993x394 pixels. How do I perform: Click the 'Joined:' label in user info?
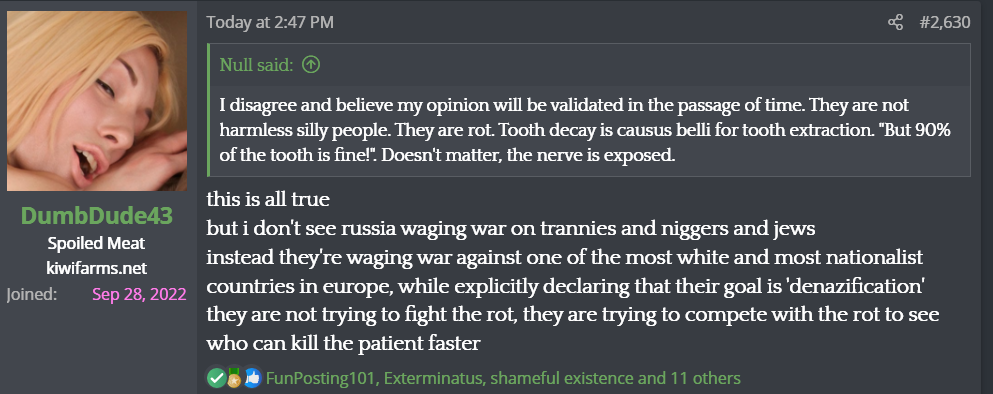point(32,295)
